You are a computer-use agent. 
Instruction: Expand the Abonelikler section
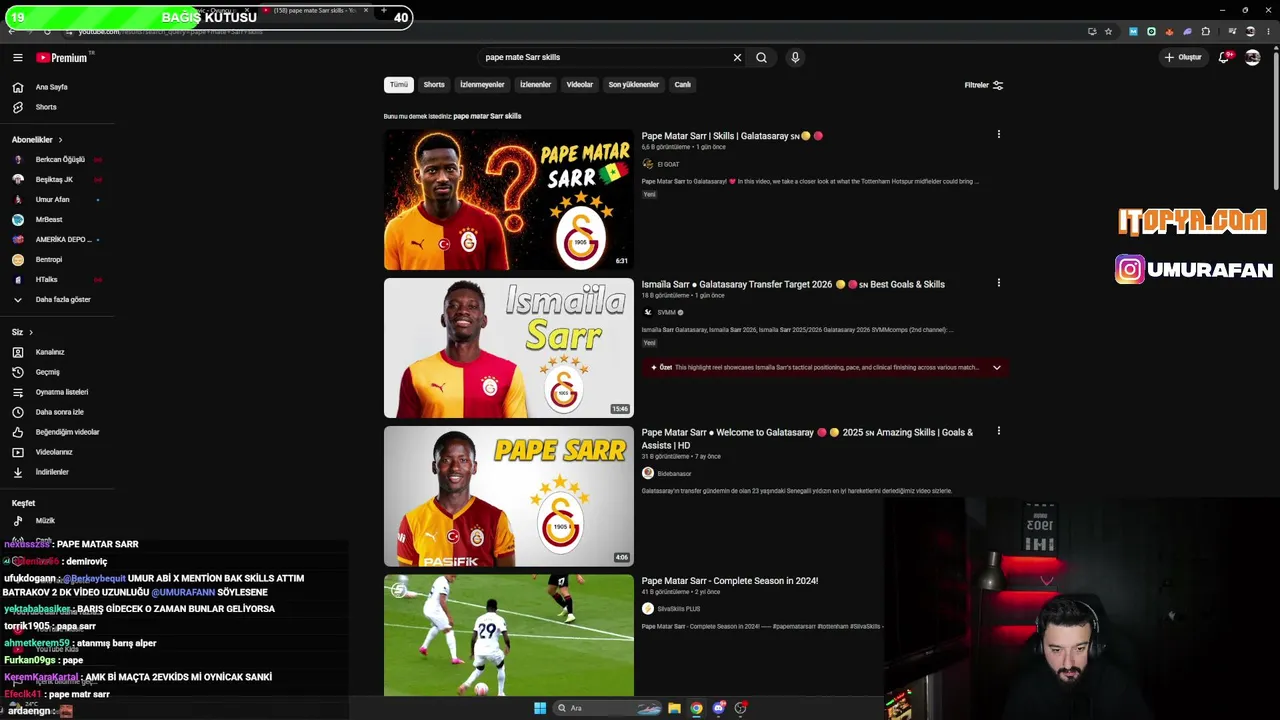coord(37,140)
